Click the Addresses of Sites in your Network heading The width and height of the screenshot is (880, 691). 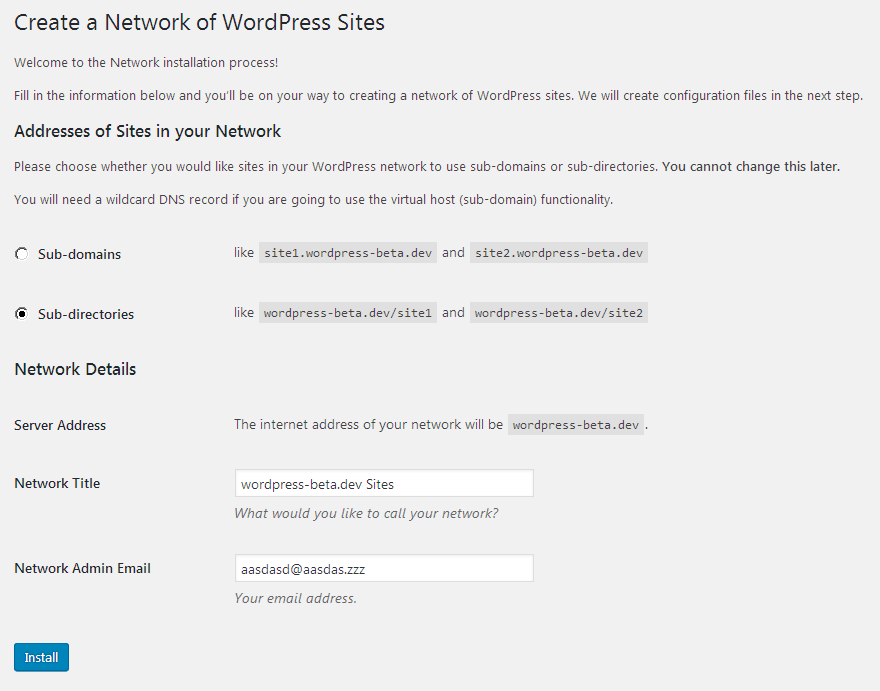coord(148,131)
